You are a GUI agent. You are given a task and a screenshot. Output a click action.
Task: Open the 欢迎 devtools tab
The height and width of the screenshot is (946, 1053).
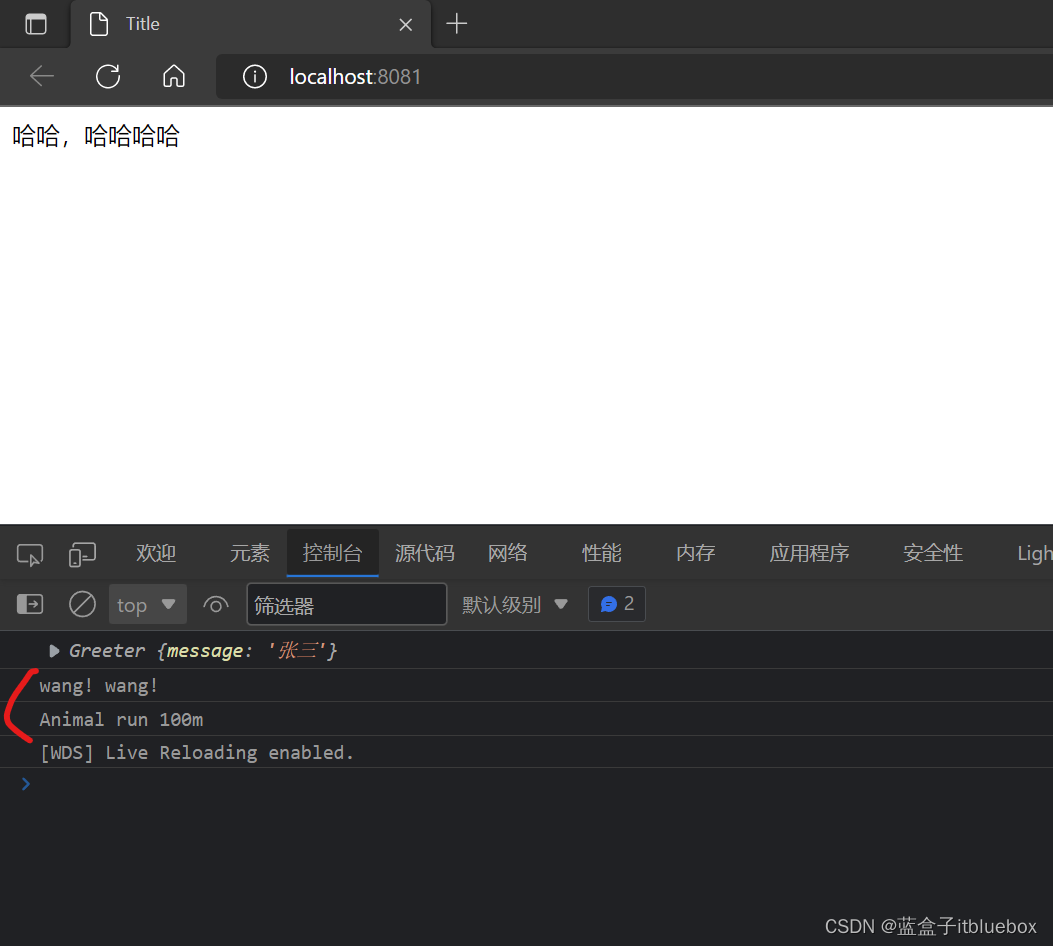(156, 553)
